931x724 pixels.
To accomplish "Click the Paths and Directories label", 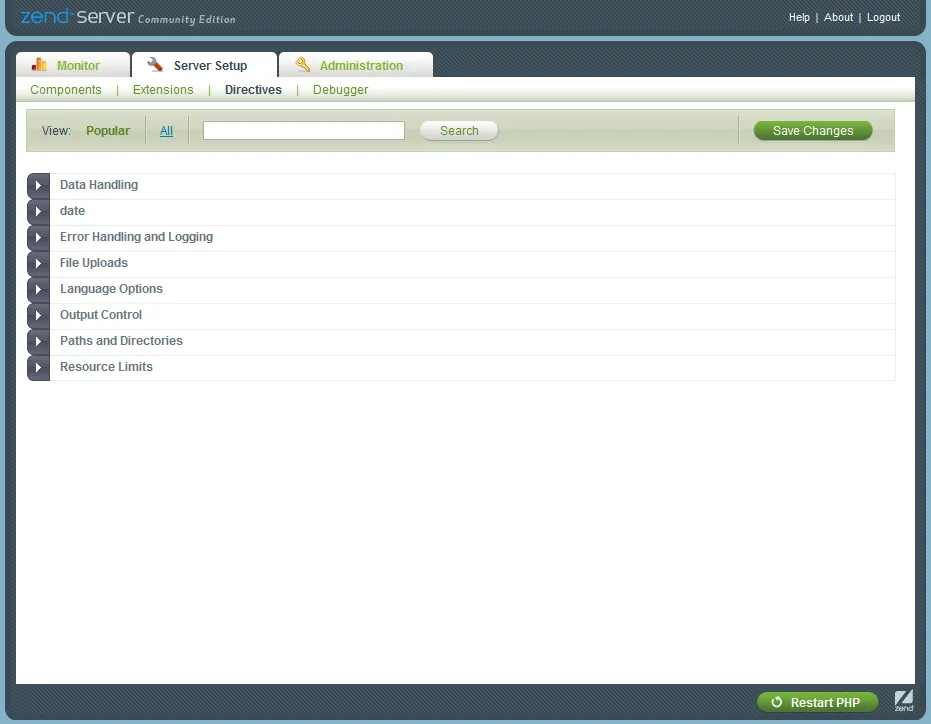I will tap(121, 341).
